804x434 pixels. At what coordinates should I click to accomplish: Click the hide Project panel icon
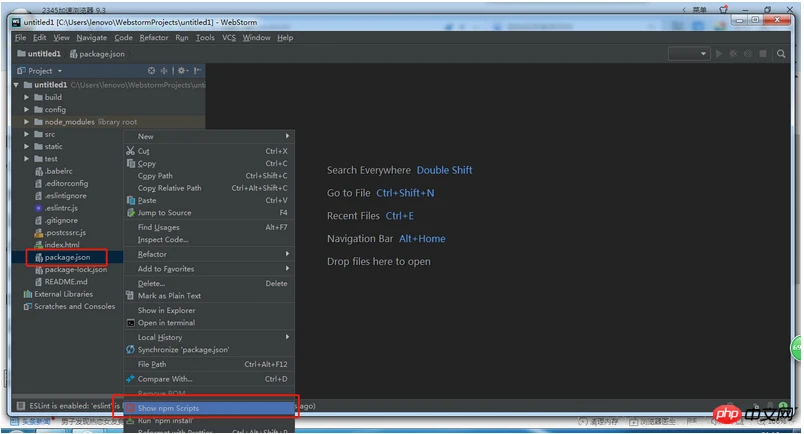point(197,71)
